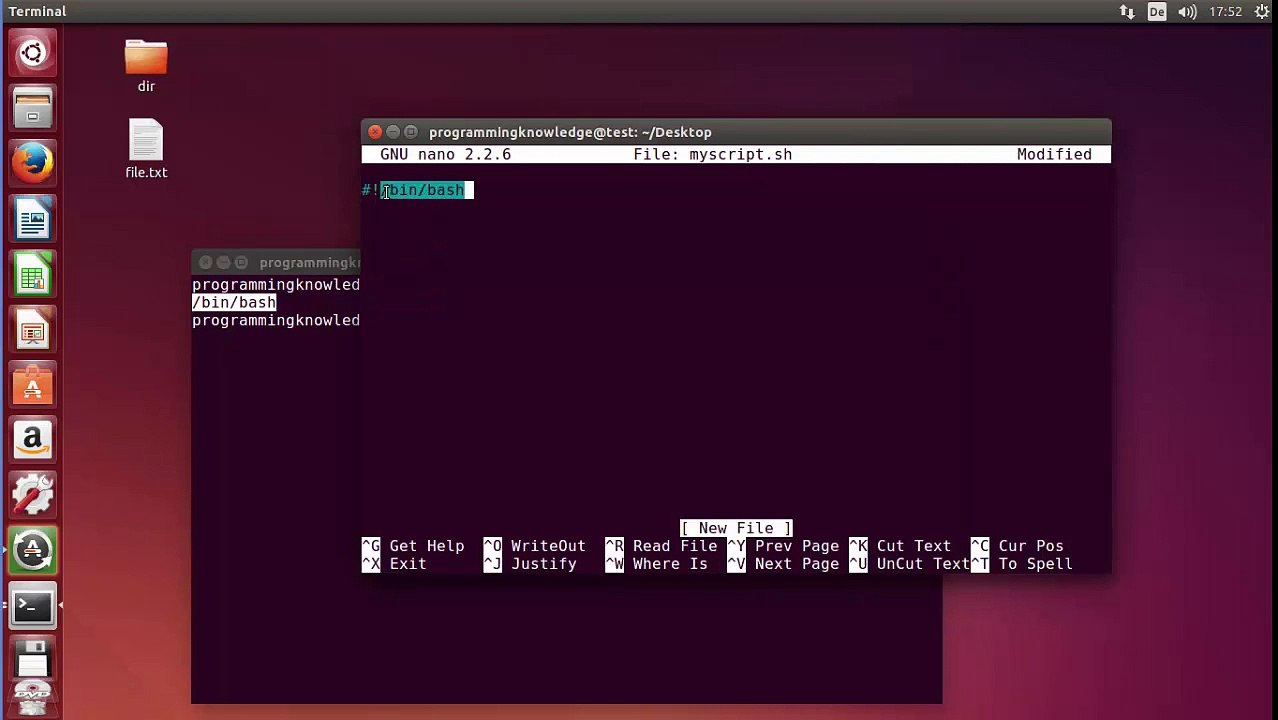1278x720 pixels.
Task: Minimize the nano terminal window
Action: 393,132
